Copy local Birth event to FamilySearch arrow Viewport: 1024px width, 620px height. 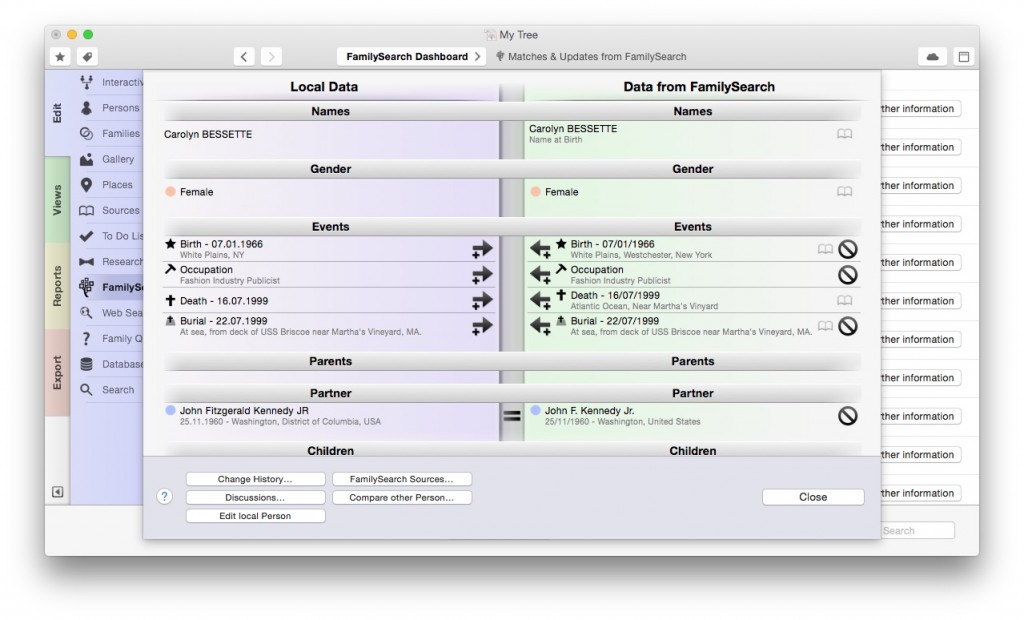click(x=482, y=249)
